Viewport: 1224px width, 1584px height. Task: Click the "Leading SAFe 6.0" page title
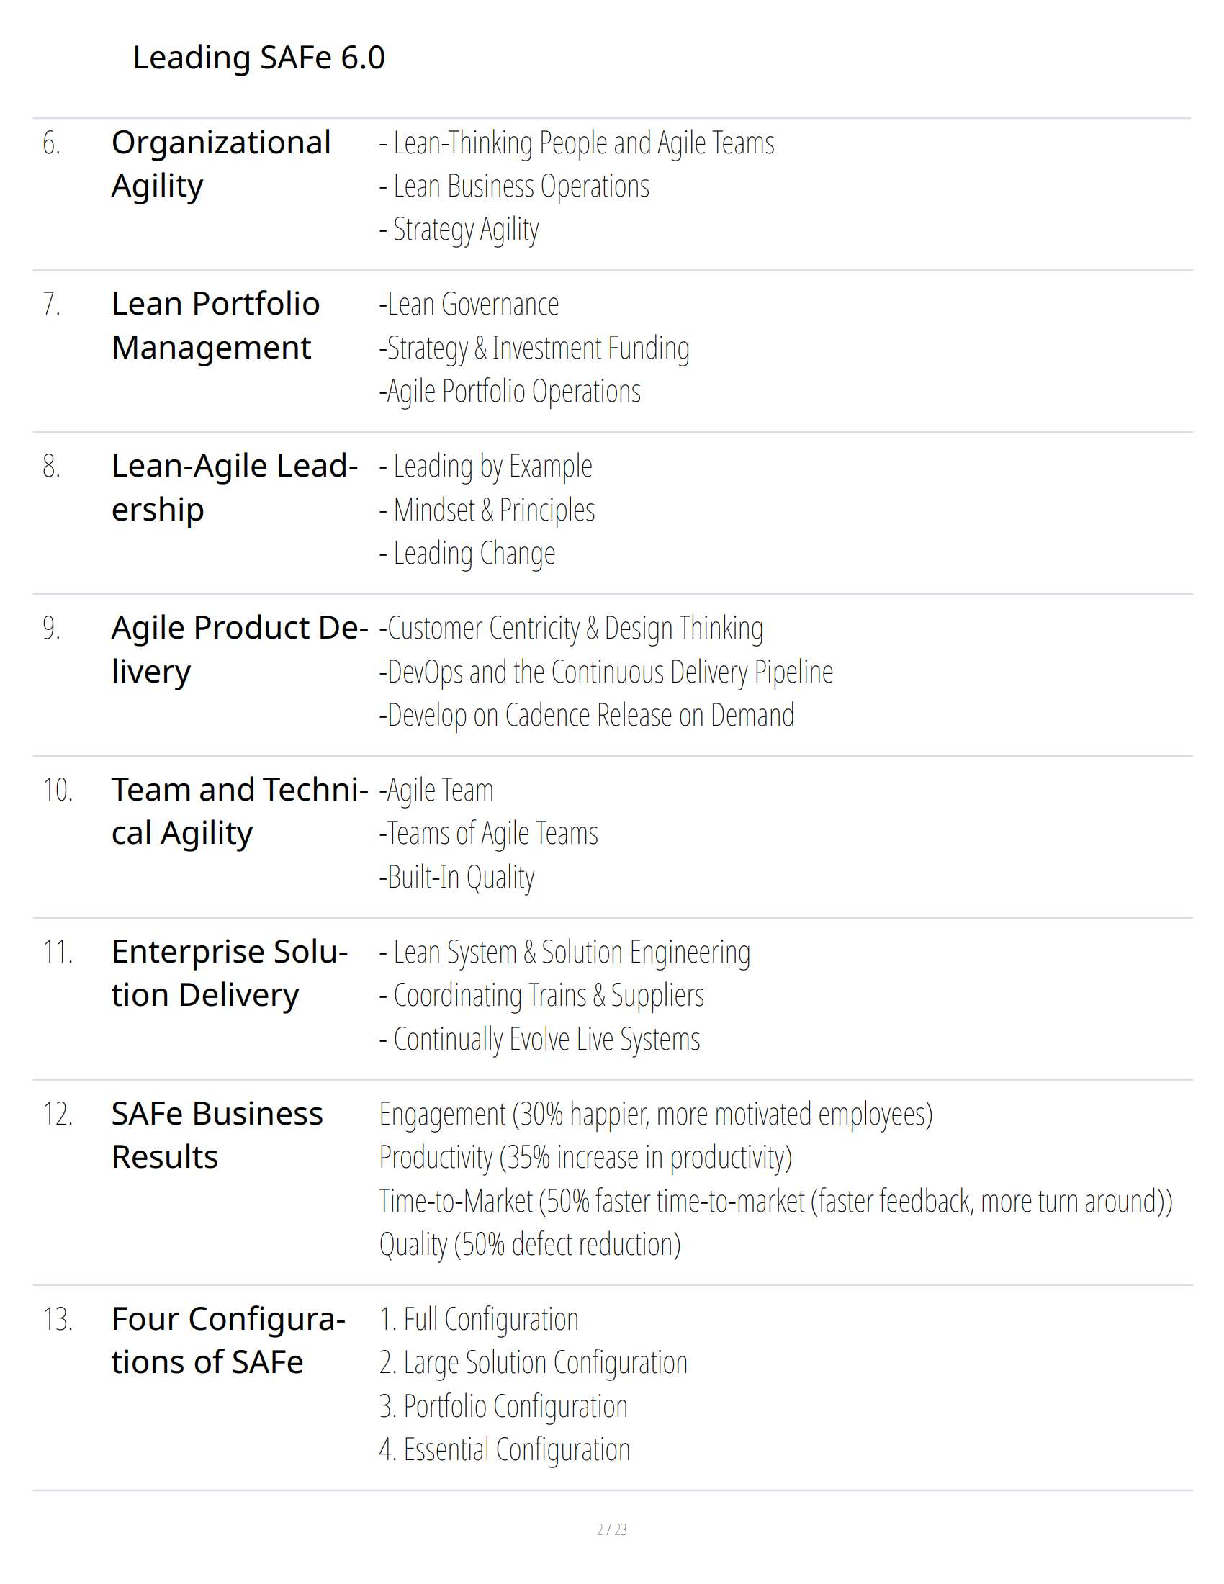coord(258,58)
